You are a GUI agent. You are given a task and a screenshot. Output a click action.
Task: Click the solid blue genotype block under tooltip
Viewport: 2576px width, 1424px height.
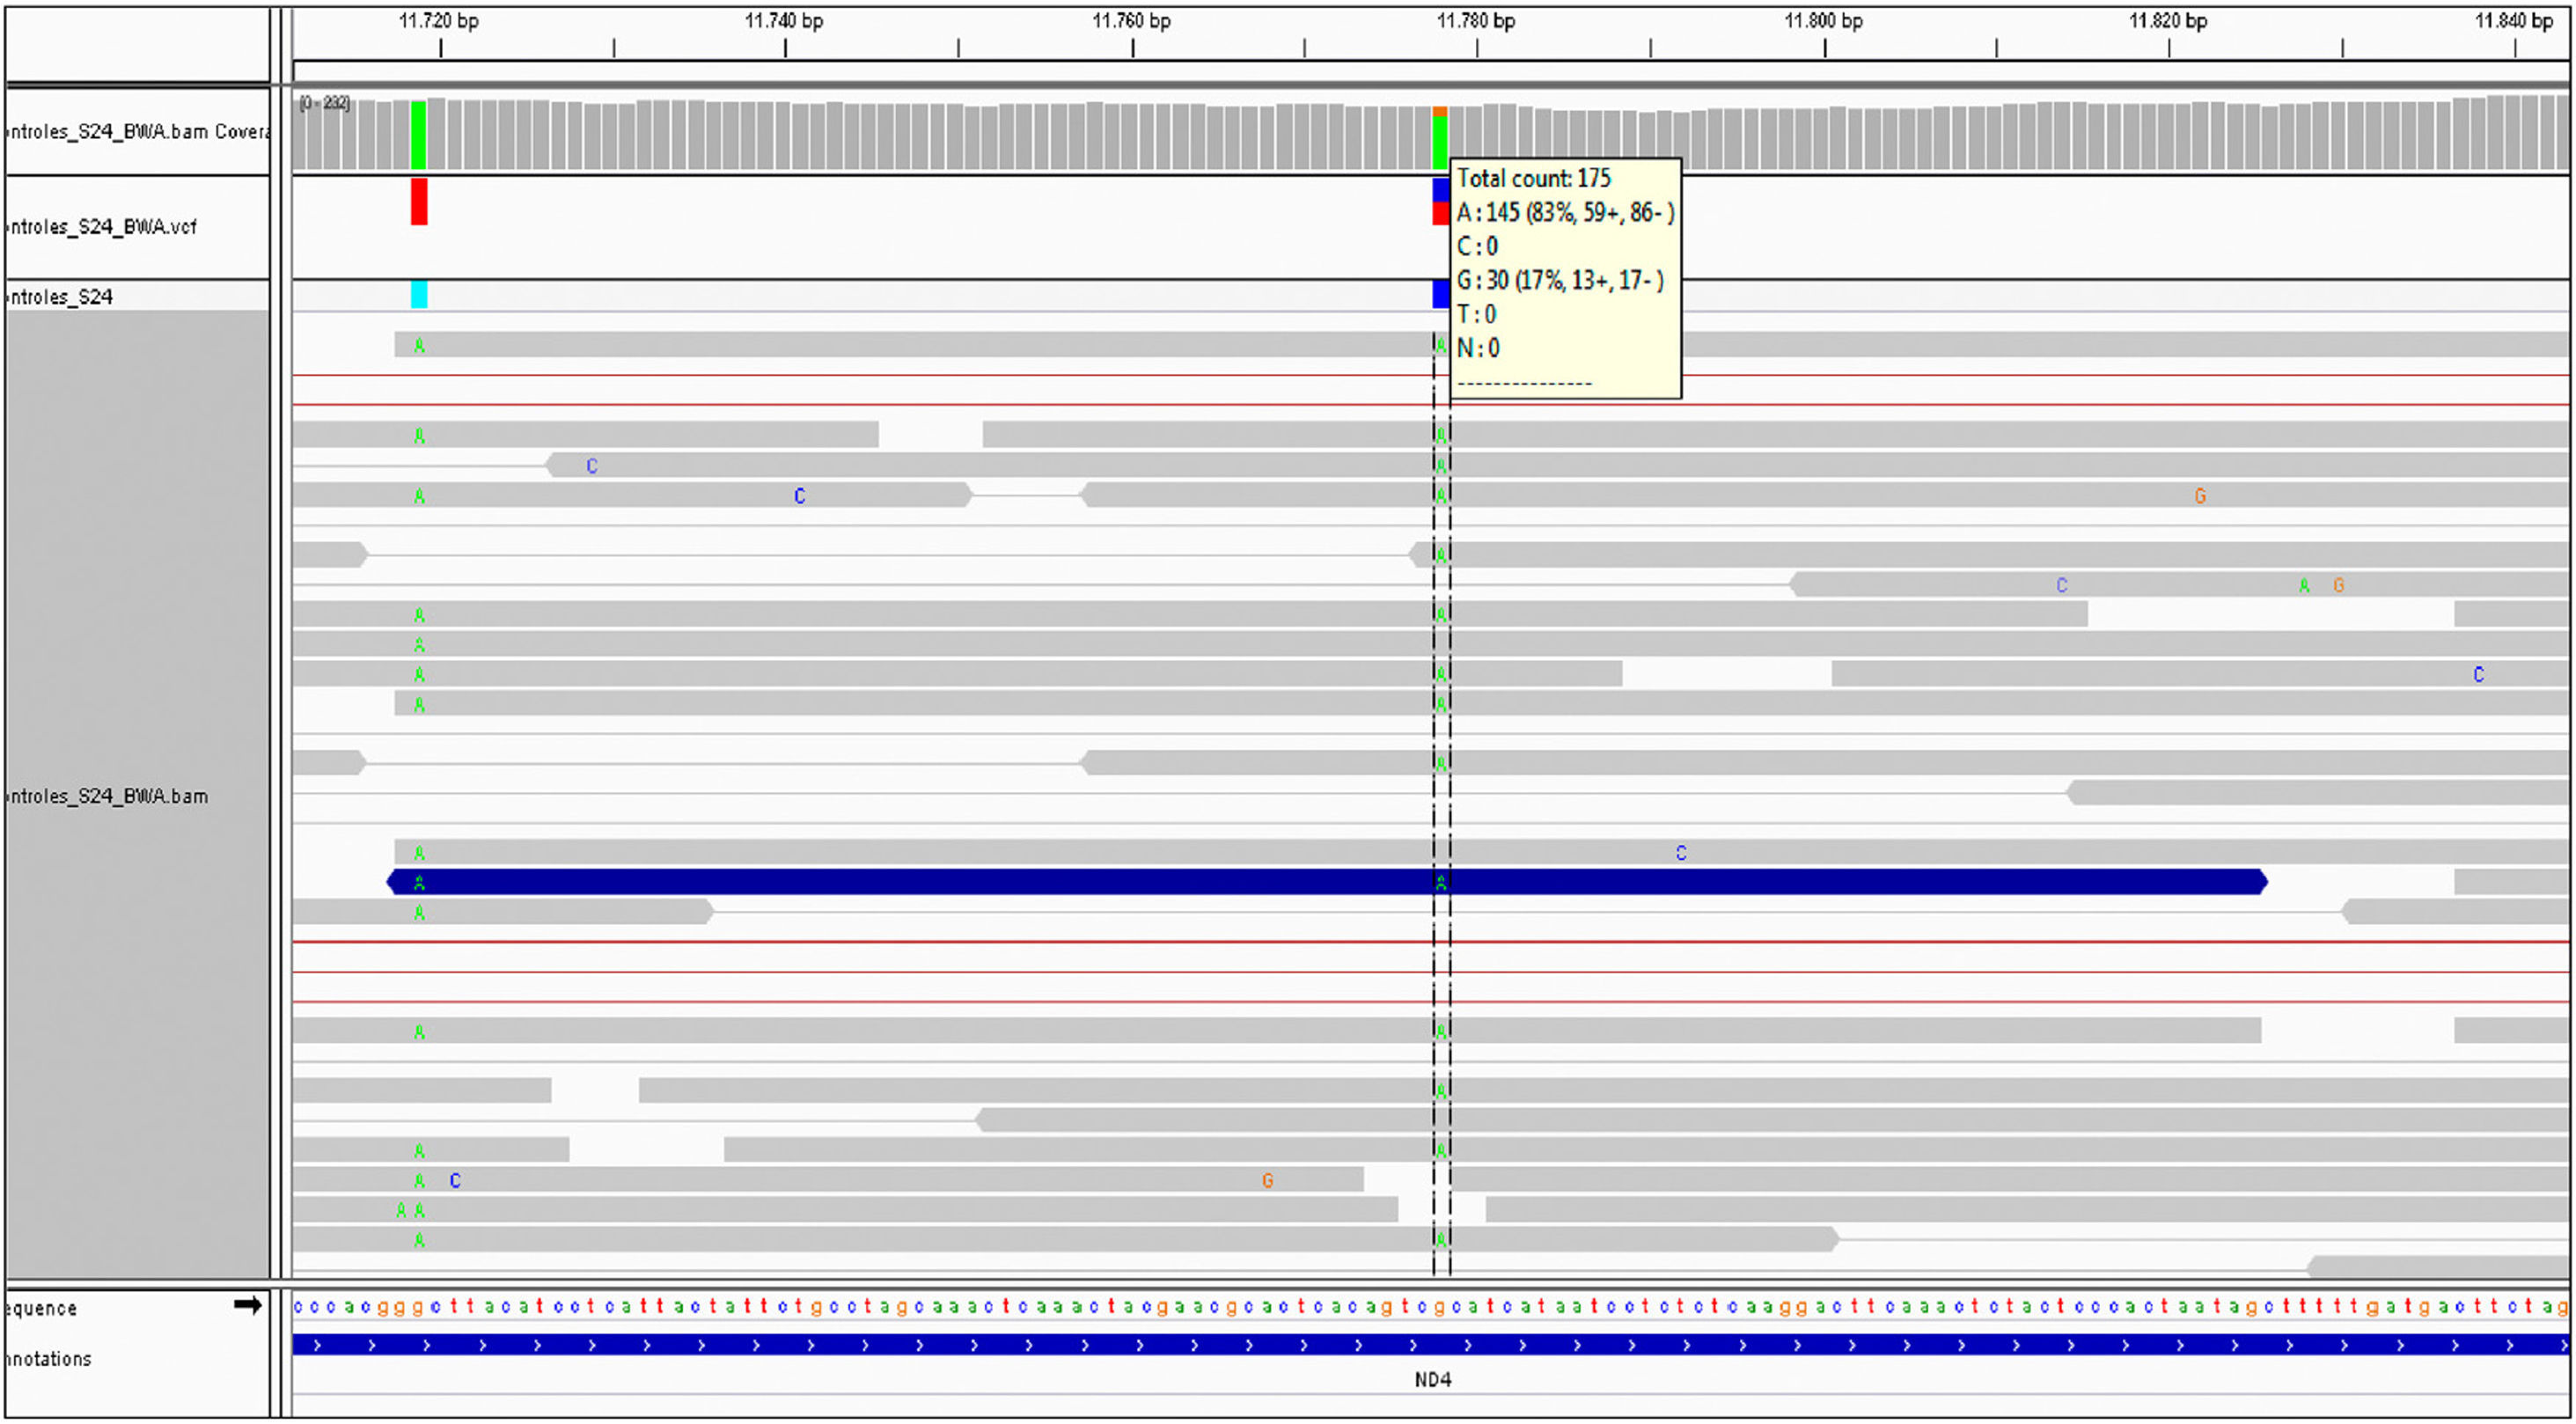pyautogui.click(x=1440, y=294)
